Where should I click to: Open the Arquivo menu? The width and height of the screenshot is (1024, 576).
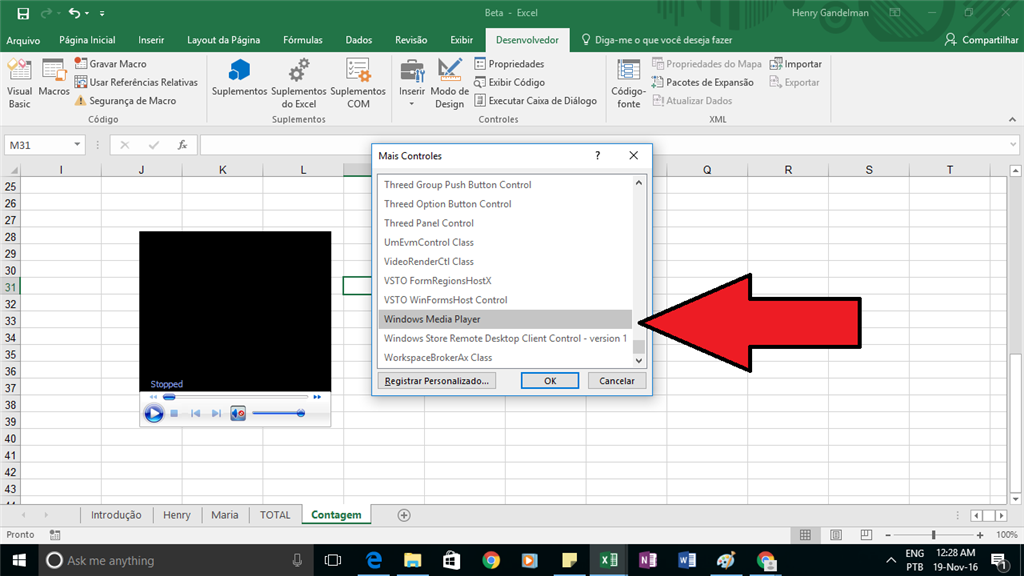click(23, 40)
